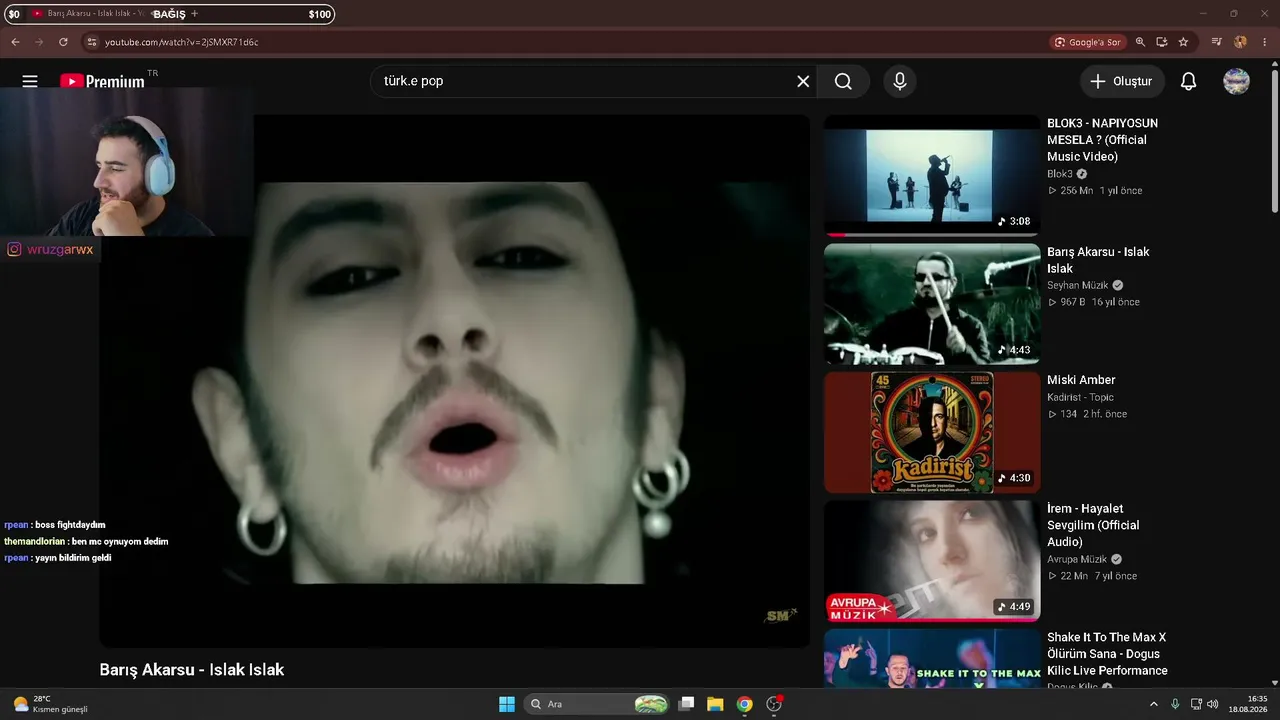This screenshot has height=720, width=1280.
Task: Open YouTube notifications bell
Action: [x=1188, y=81]
